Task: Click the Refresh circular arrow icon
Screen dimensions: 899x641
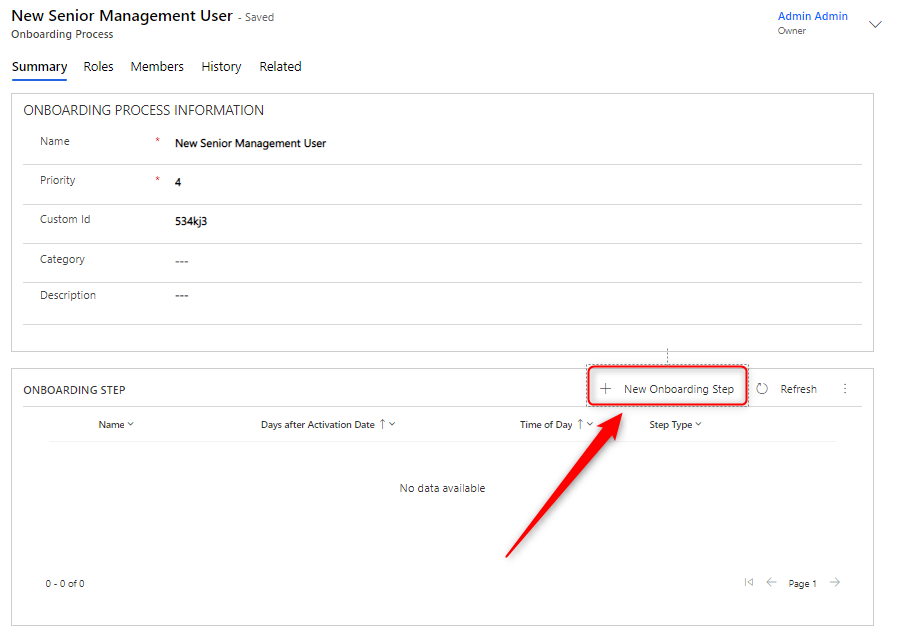Action: click(762, 389)
